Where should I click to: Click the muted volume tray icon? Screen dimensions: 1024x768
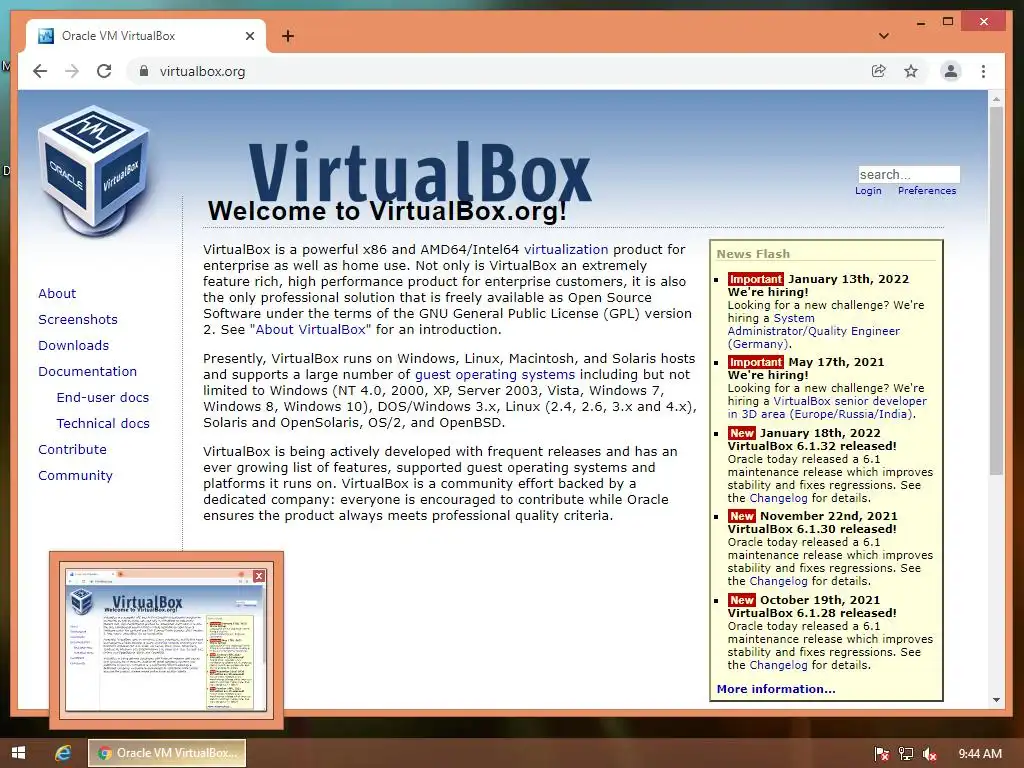click(x=930, y=754)
